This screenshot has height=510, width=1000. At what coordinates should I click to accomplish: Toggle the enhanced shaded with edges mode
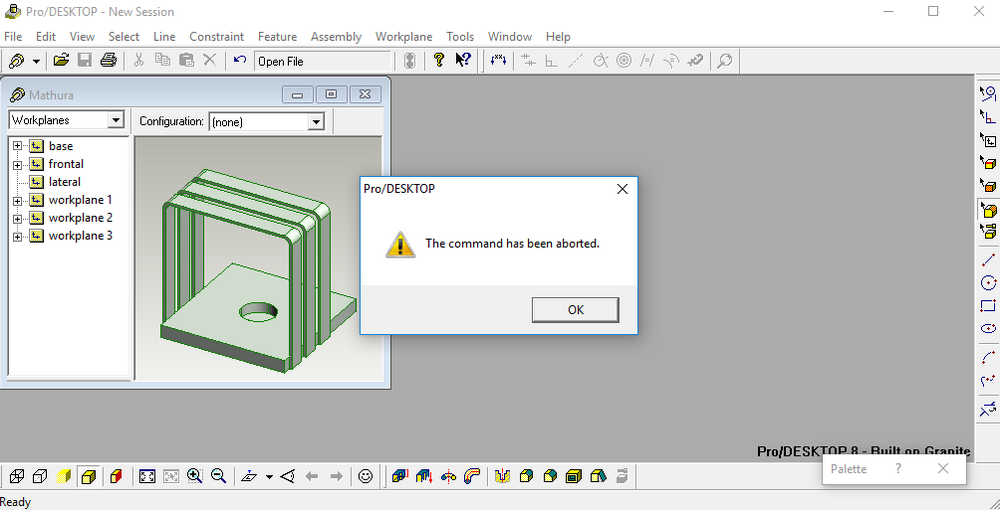click(x=88, y=476)
